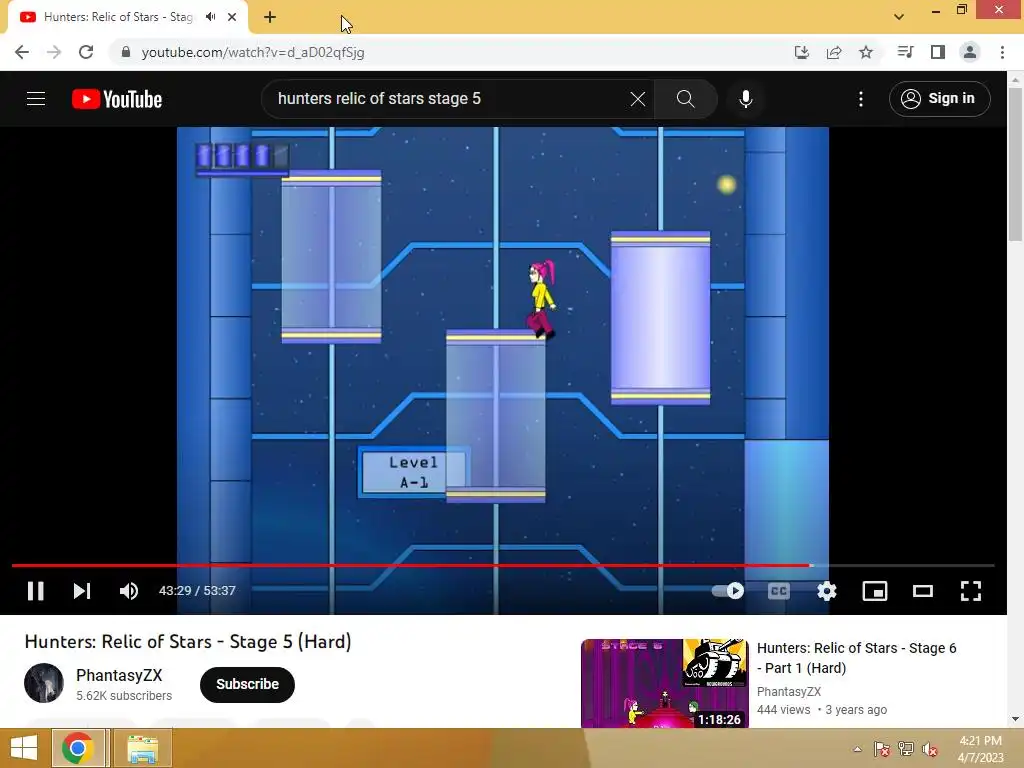
Task: Open Chrome profile avatar
Action: (970, 52)
